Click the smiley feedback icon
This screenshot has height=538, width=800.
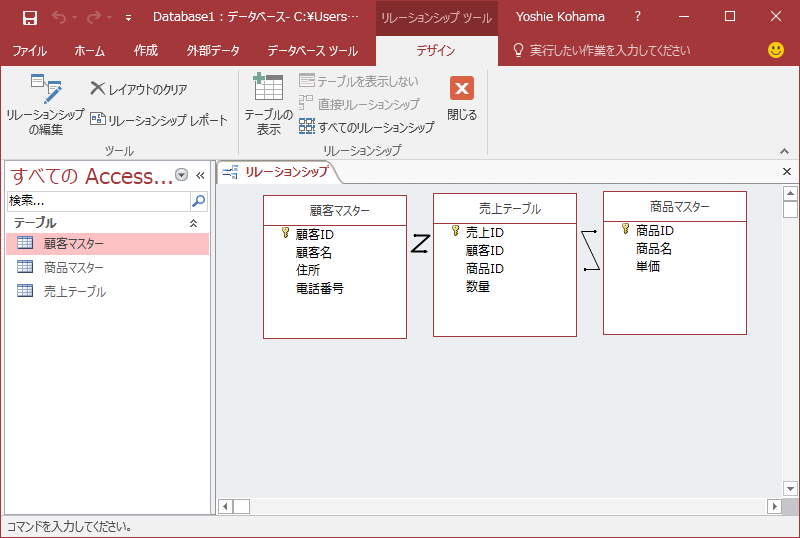[x=776, y=50]
